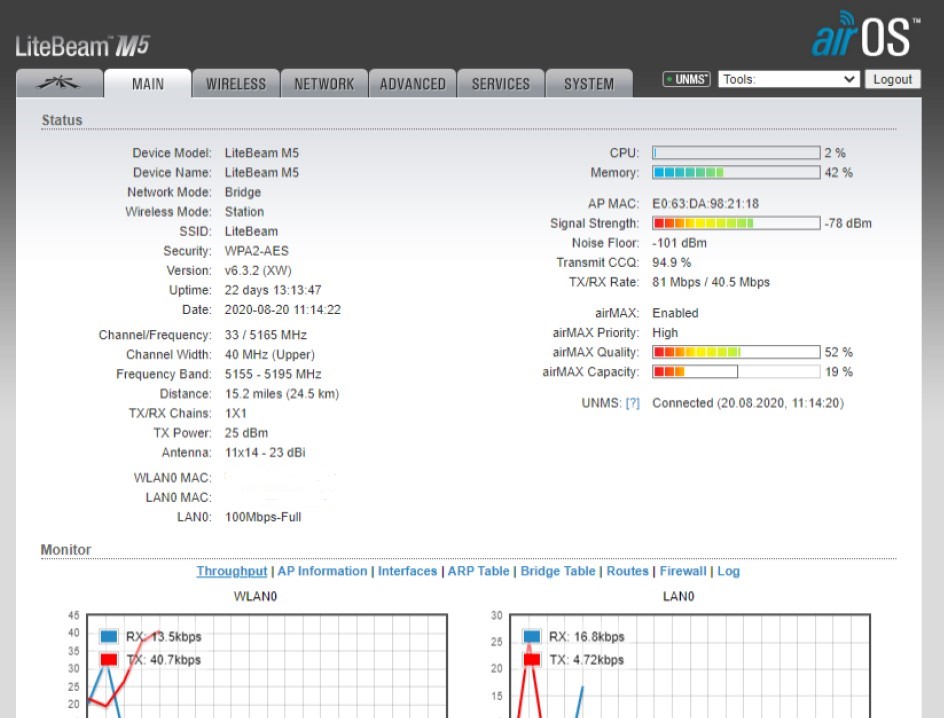The image size is (944, 718).
Task: Click the UNMS status Connected (20.08.2020, 11:14:20)
Action: click(748, 403)
